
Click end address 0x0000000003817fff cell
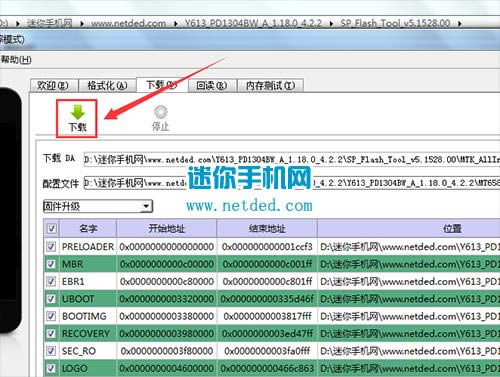267,316
